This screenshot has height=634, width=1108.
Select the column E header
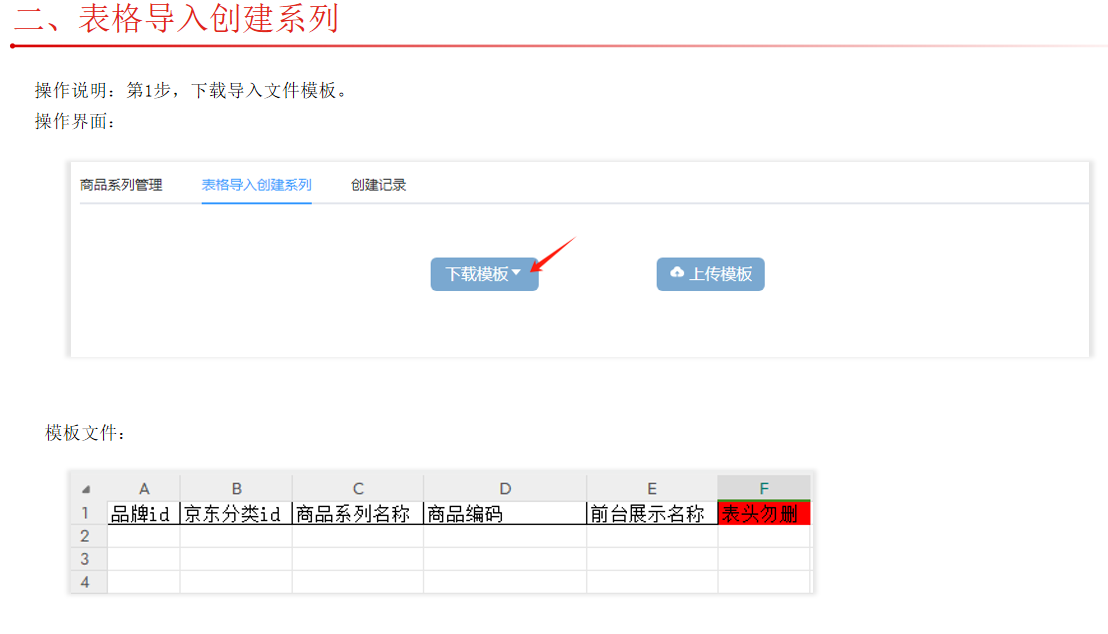click(x=652, y=488)
